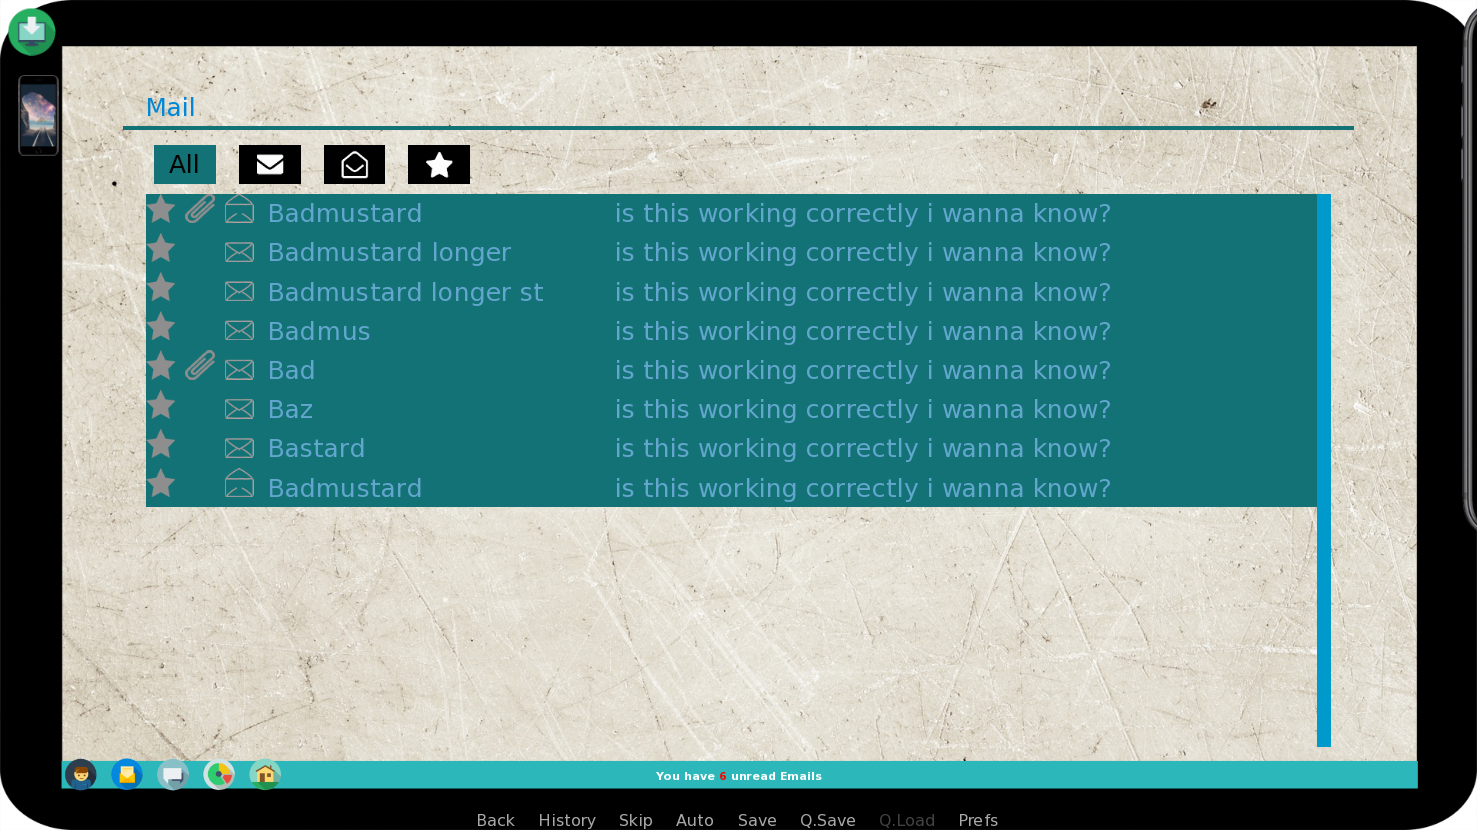
Task: Click the subject of 'Badmustard longer st'
Action: 863,292
